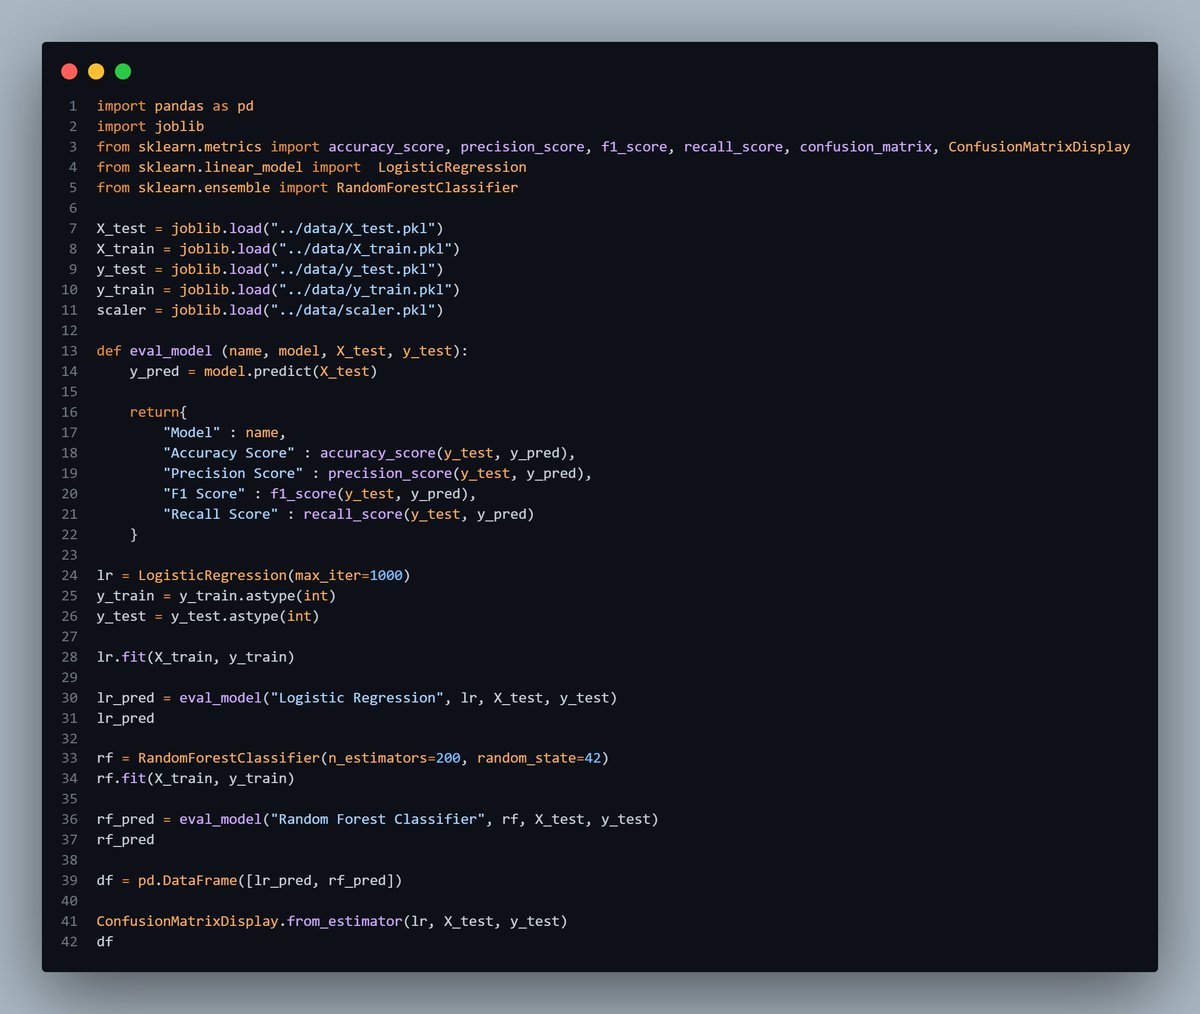
Task: Select "import pandas as pd" on line 1
Action: [x=175, y=106]
